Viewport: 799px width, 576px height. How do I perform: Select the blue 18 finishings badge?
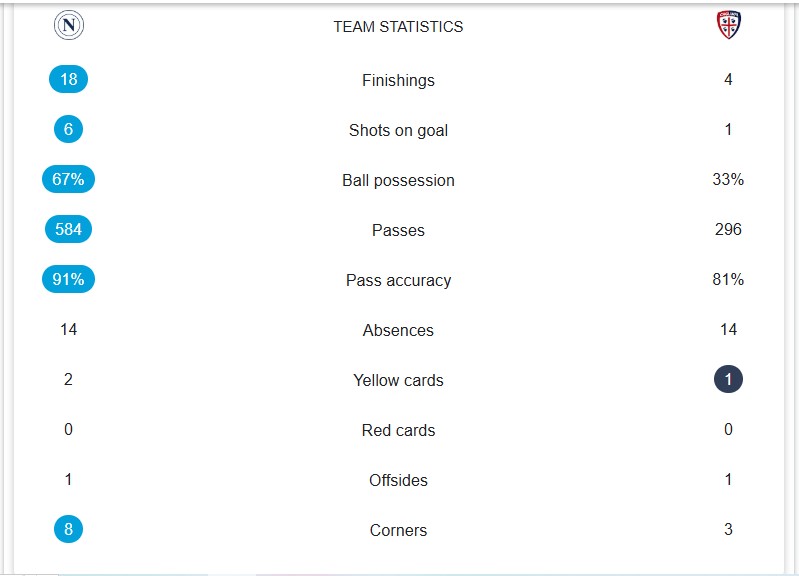(68, 79)
